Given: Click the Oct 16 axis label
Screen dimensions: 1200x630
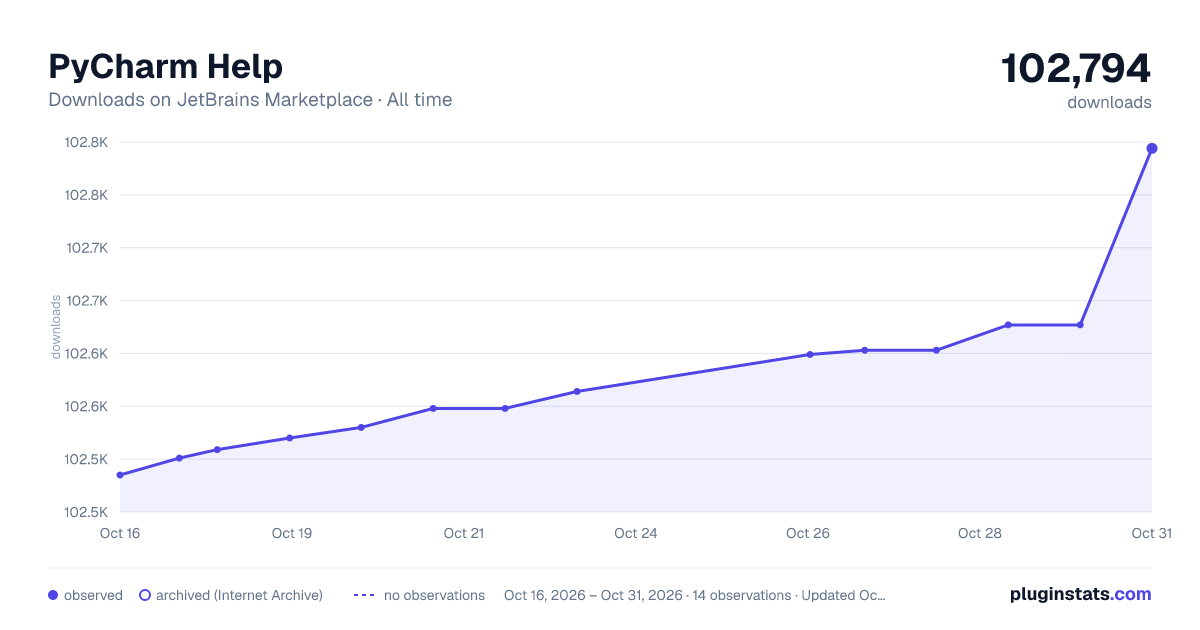Looking at the screenshot, I should pyautogui.click(x=120, y=533).
